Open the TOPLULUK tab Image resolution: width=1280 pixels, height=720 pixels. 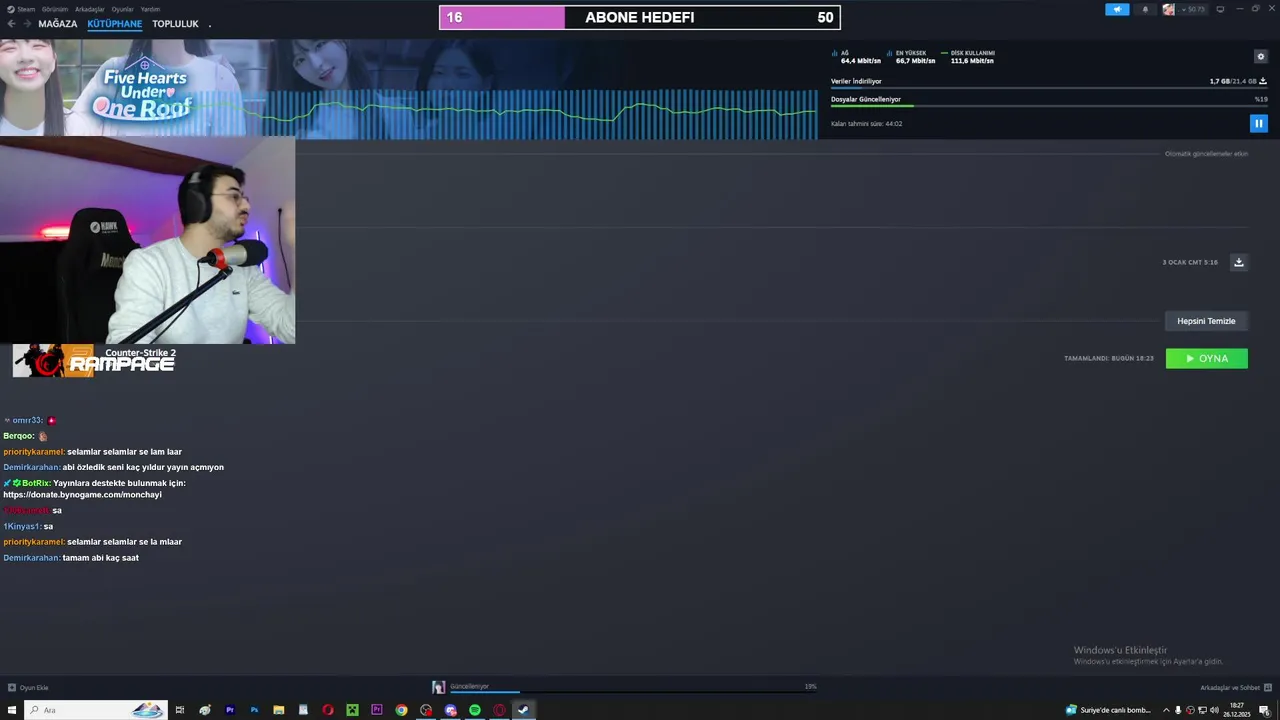pyautogui.click(x=175, y=24)
